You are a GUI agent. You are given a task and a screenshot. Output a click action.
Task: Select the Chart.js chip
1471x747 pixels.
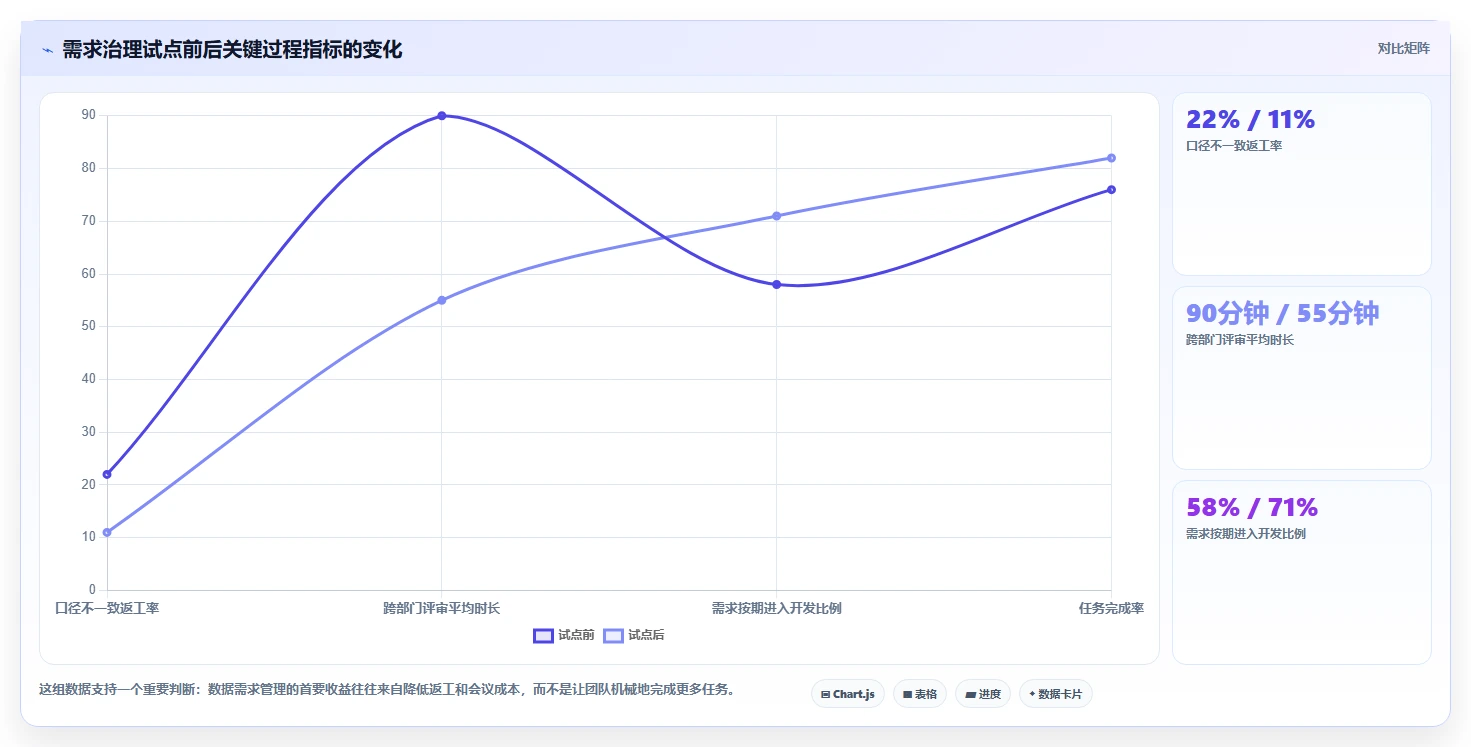(848, 693)
